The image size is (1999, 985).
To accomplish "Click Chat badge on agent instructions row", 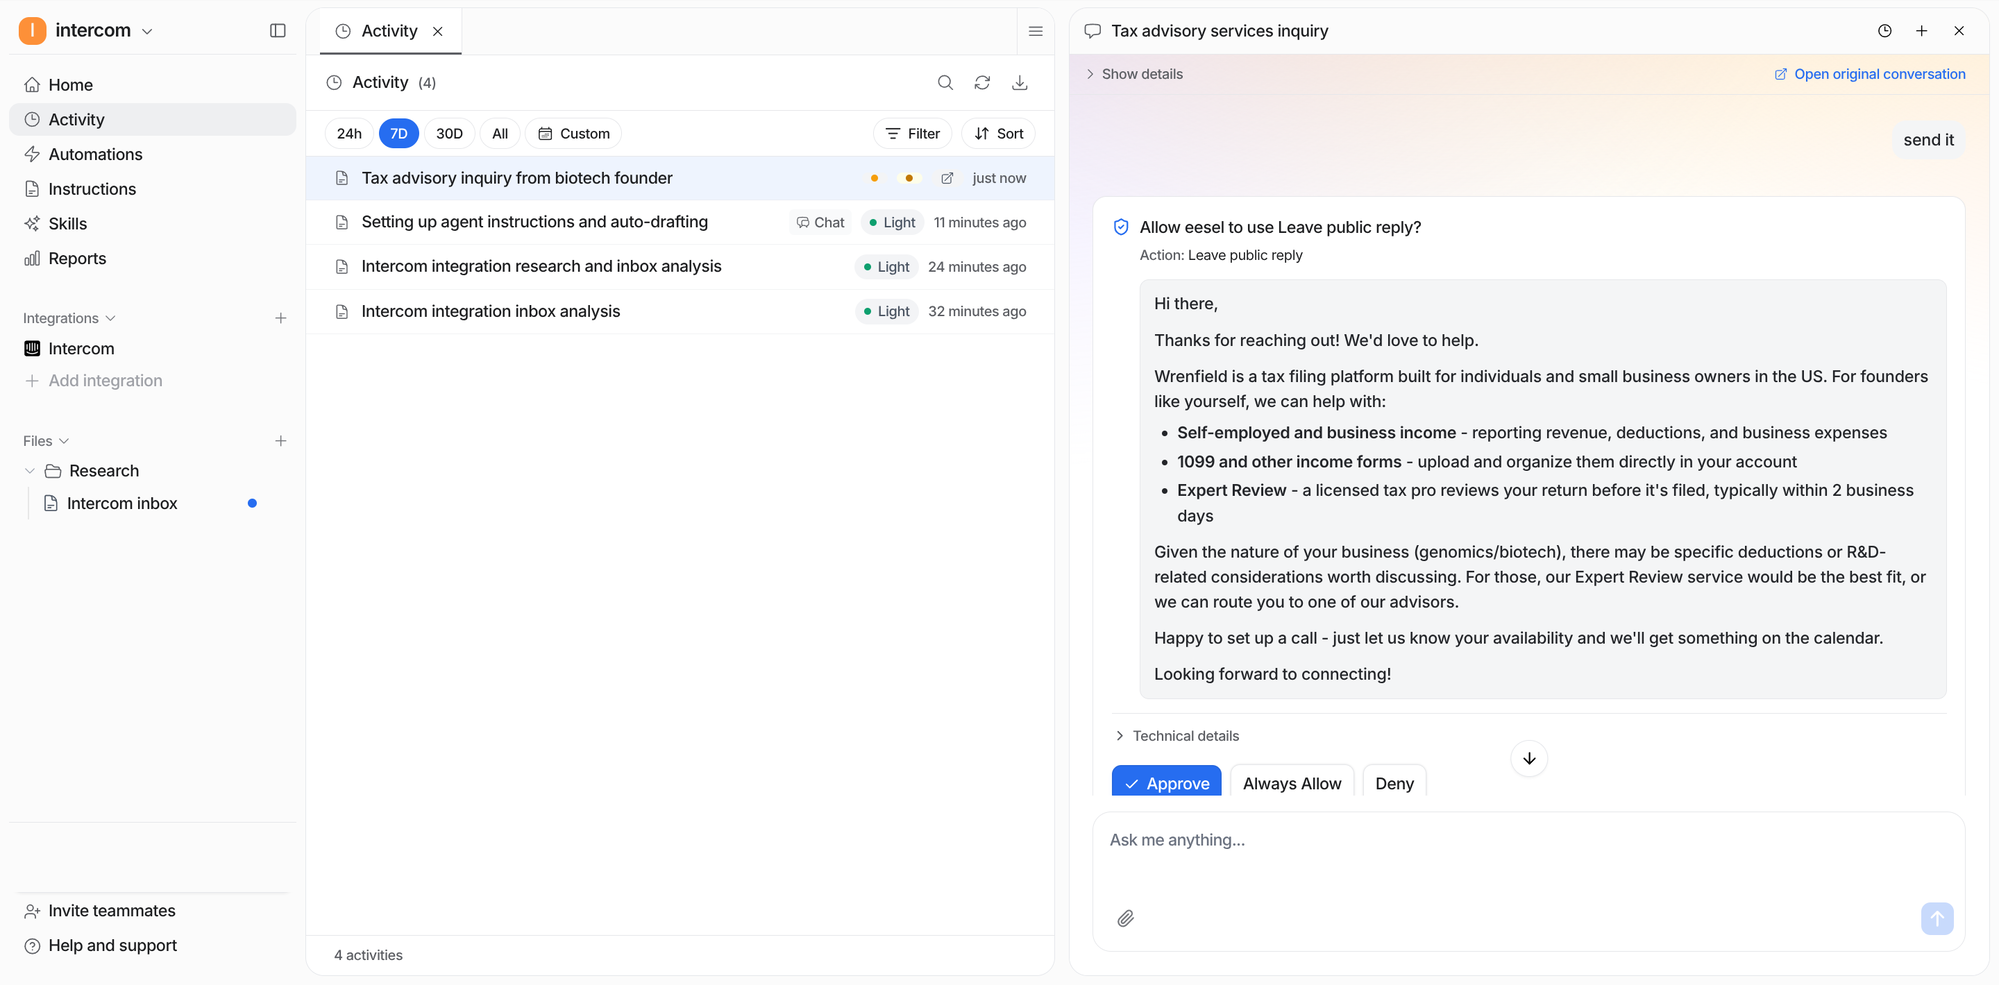I will 821,222.
